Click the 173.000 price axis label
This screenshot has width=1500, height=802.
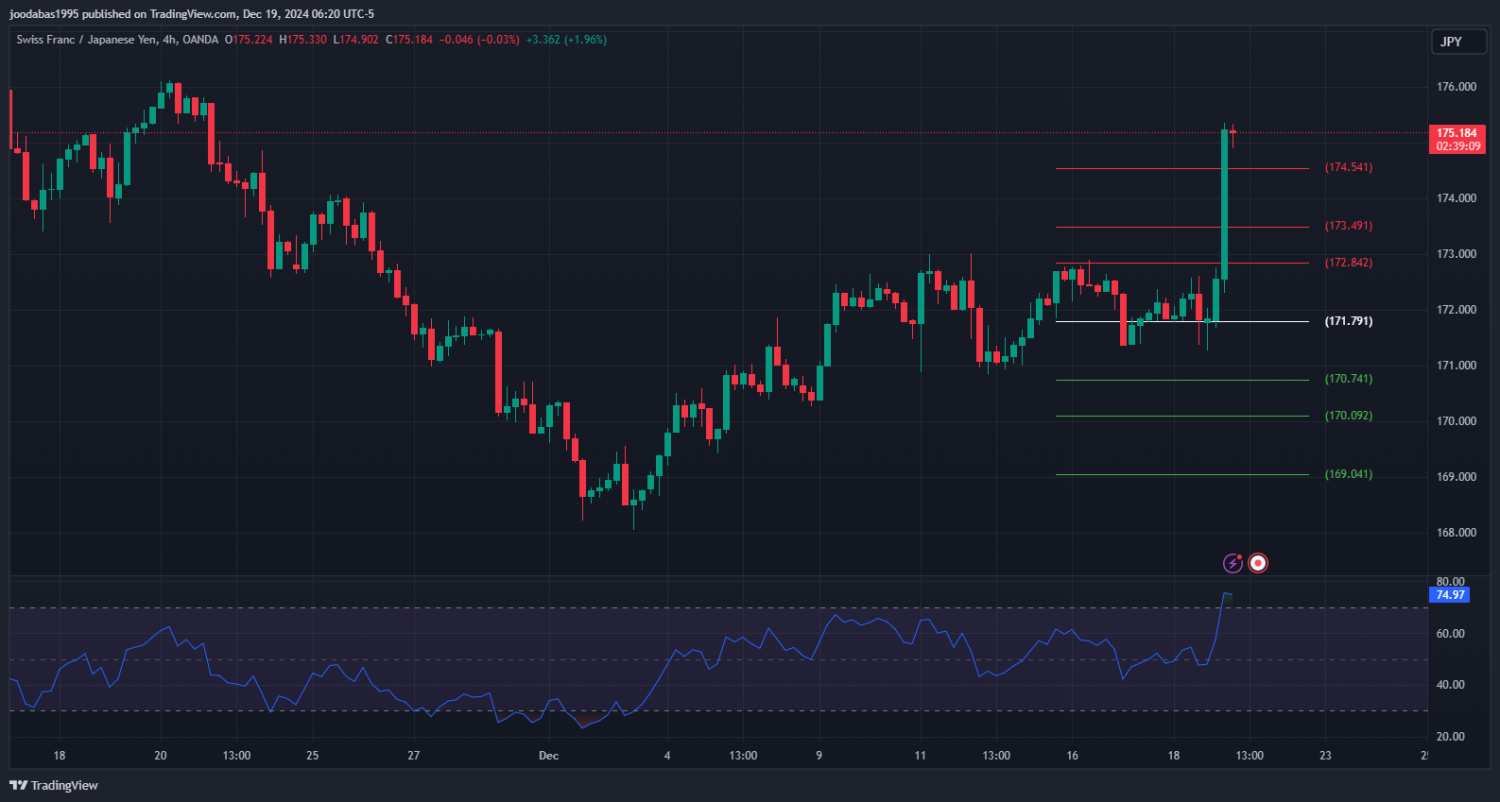coord(1455,254)
